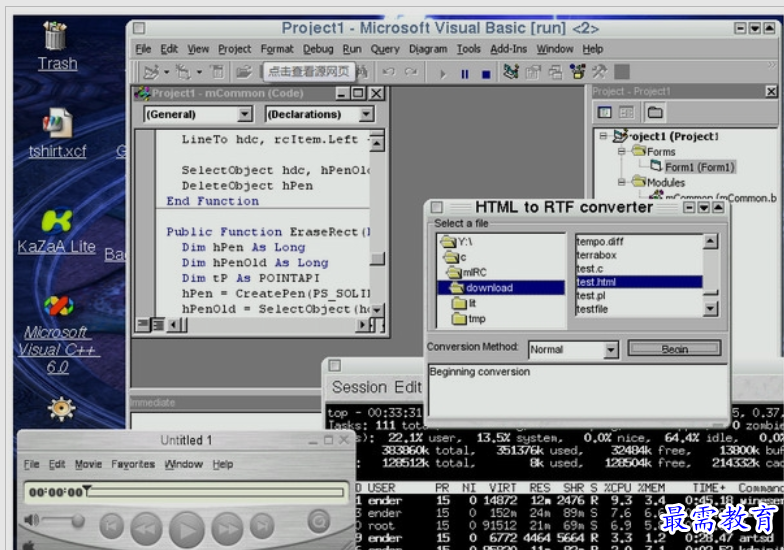Image resolution: width=784 pixels, height=550 pixels.
Task: Click the Add Form toolbar icon
Action: 184,72
